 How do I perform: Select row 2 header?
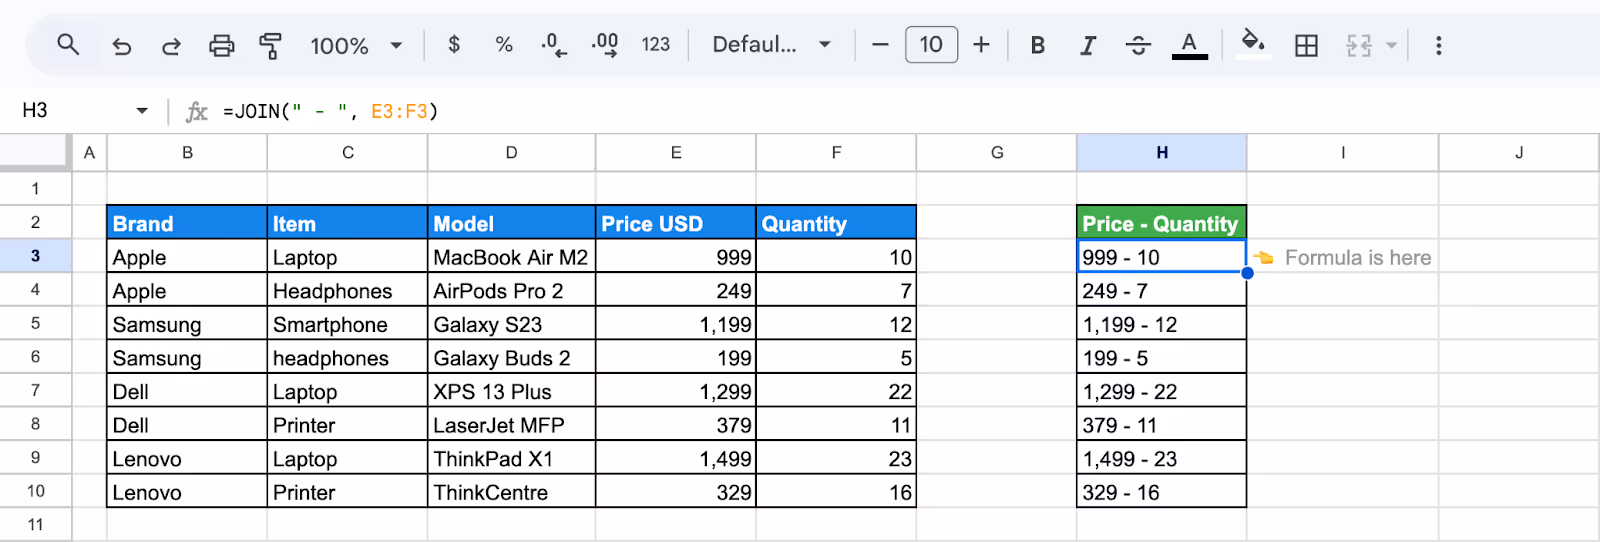pyautogui.click(x=36, y=222)
